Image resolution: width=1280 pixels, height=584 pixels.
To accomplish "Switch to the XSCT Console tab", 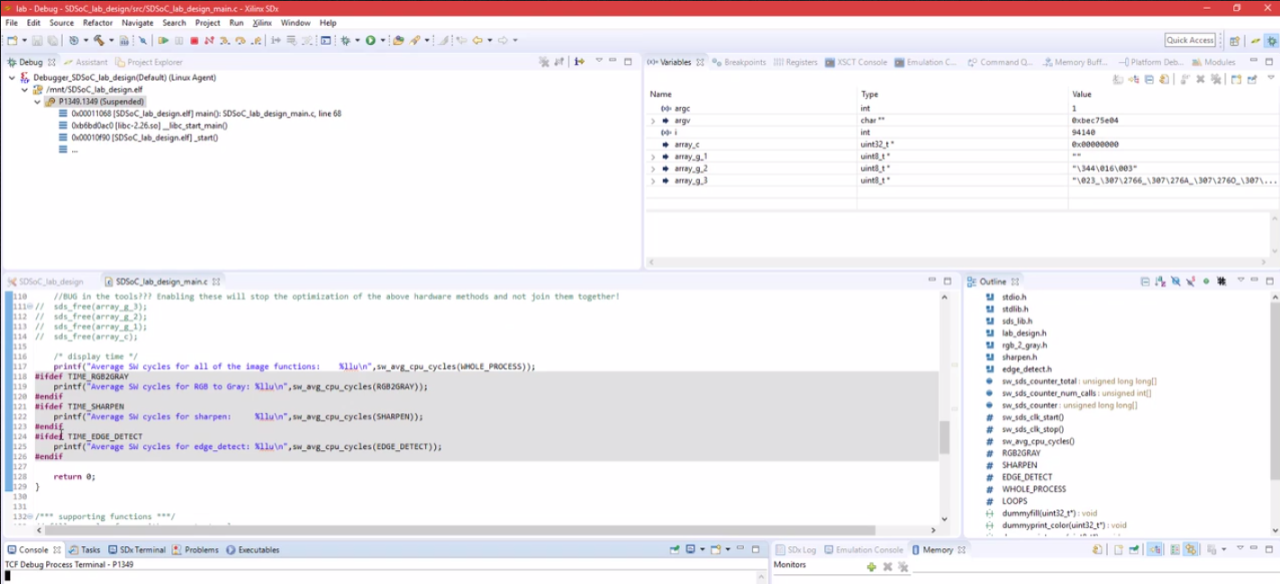I will point(856,62).
